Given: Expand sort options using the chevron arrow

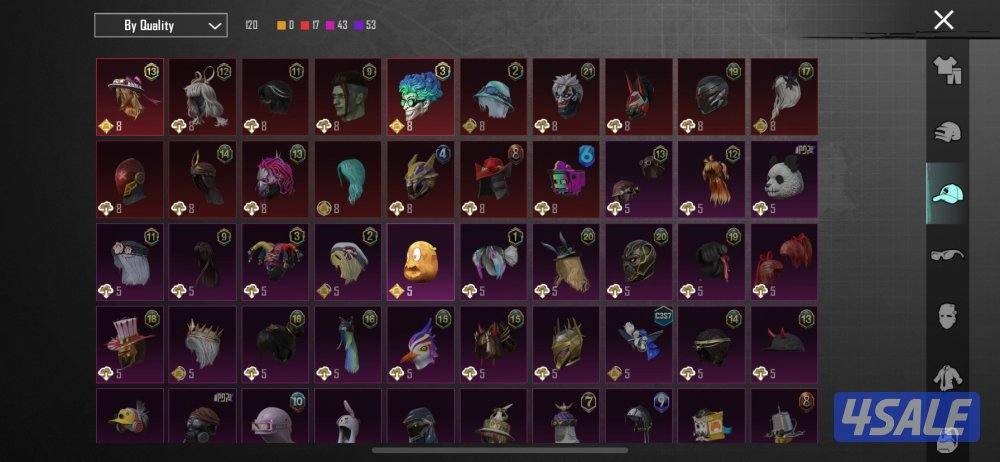Looking at the screenshot, I should point(214,26).
